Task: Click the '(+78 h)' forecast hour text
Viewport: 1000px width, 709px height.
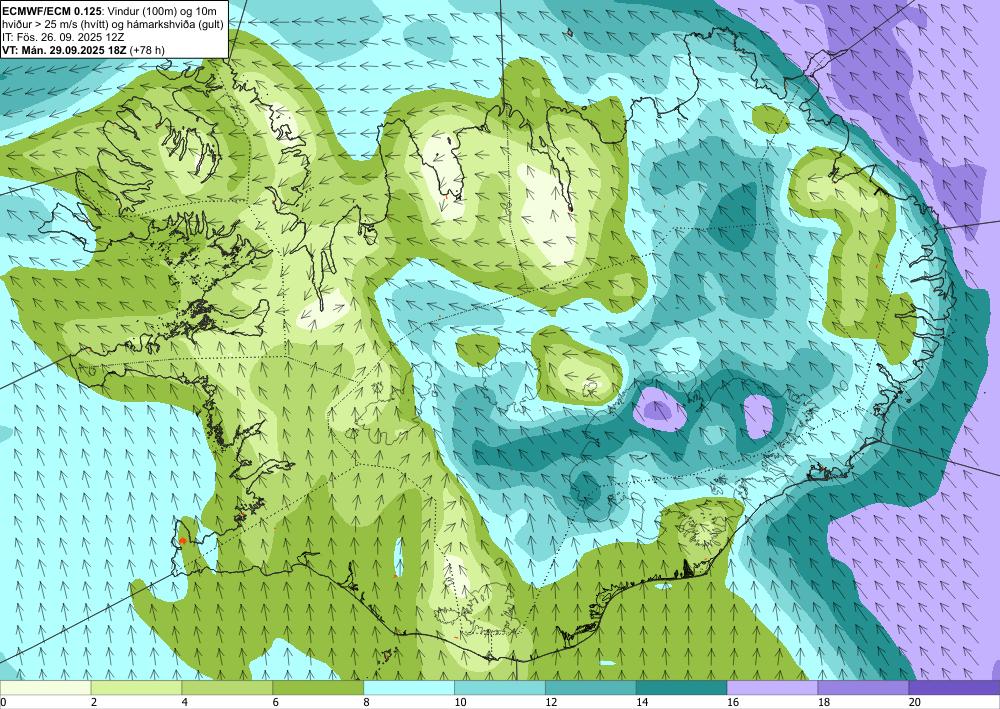Action: coord(147,50)
